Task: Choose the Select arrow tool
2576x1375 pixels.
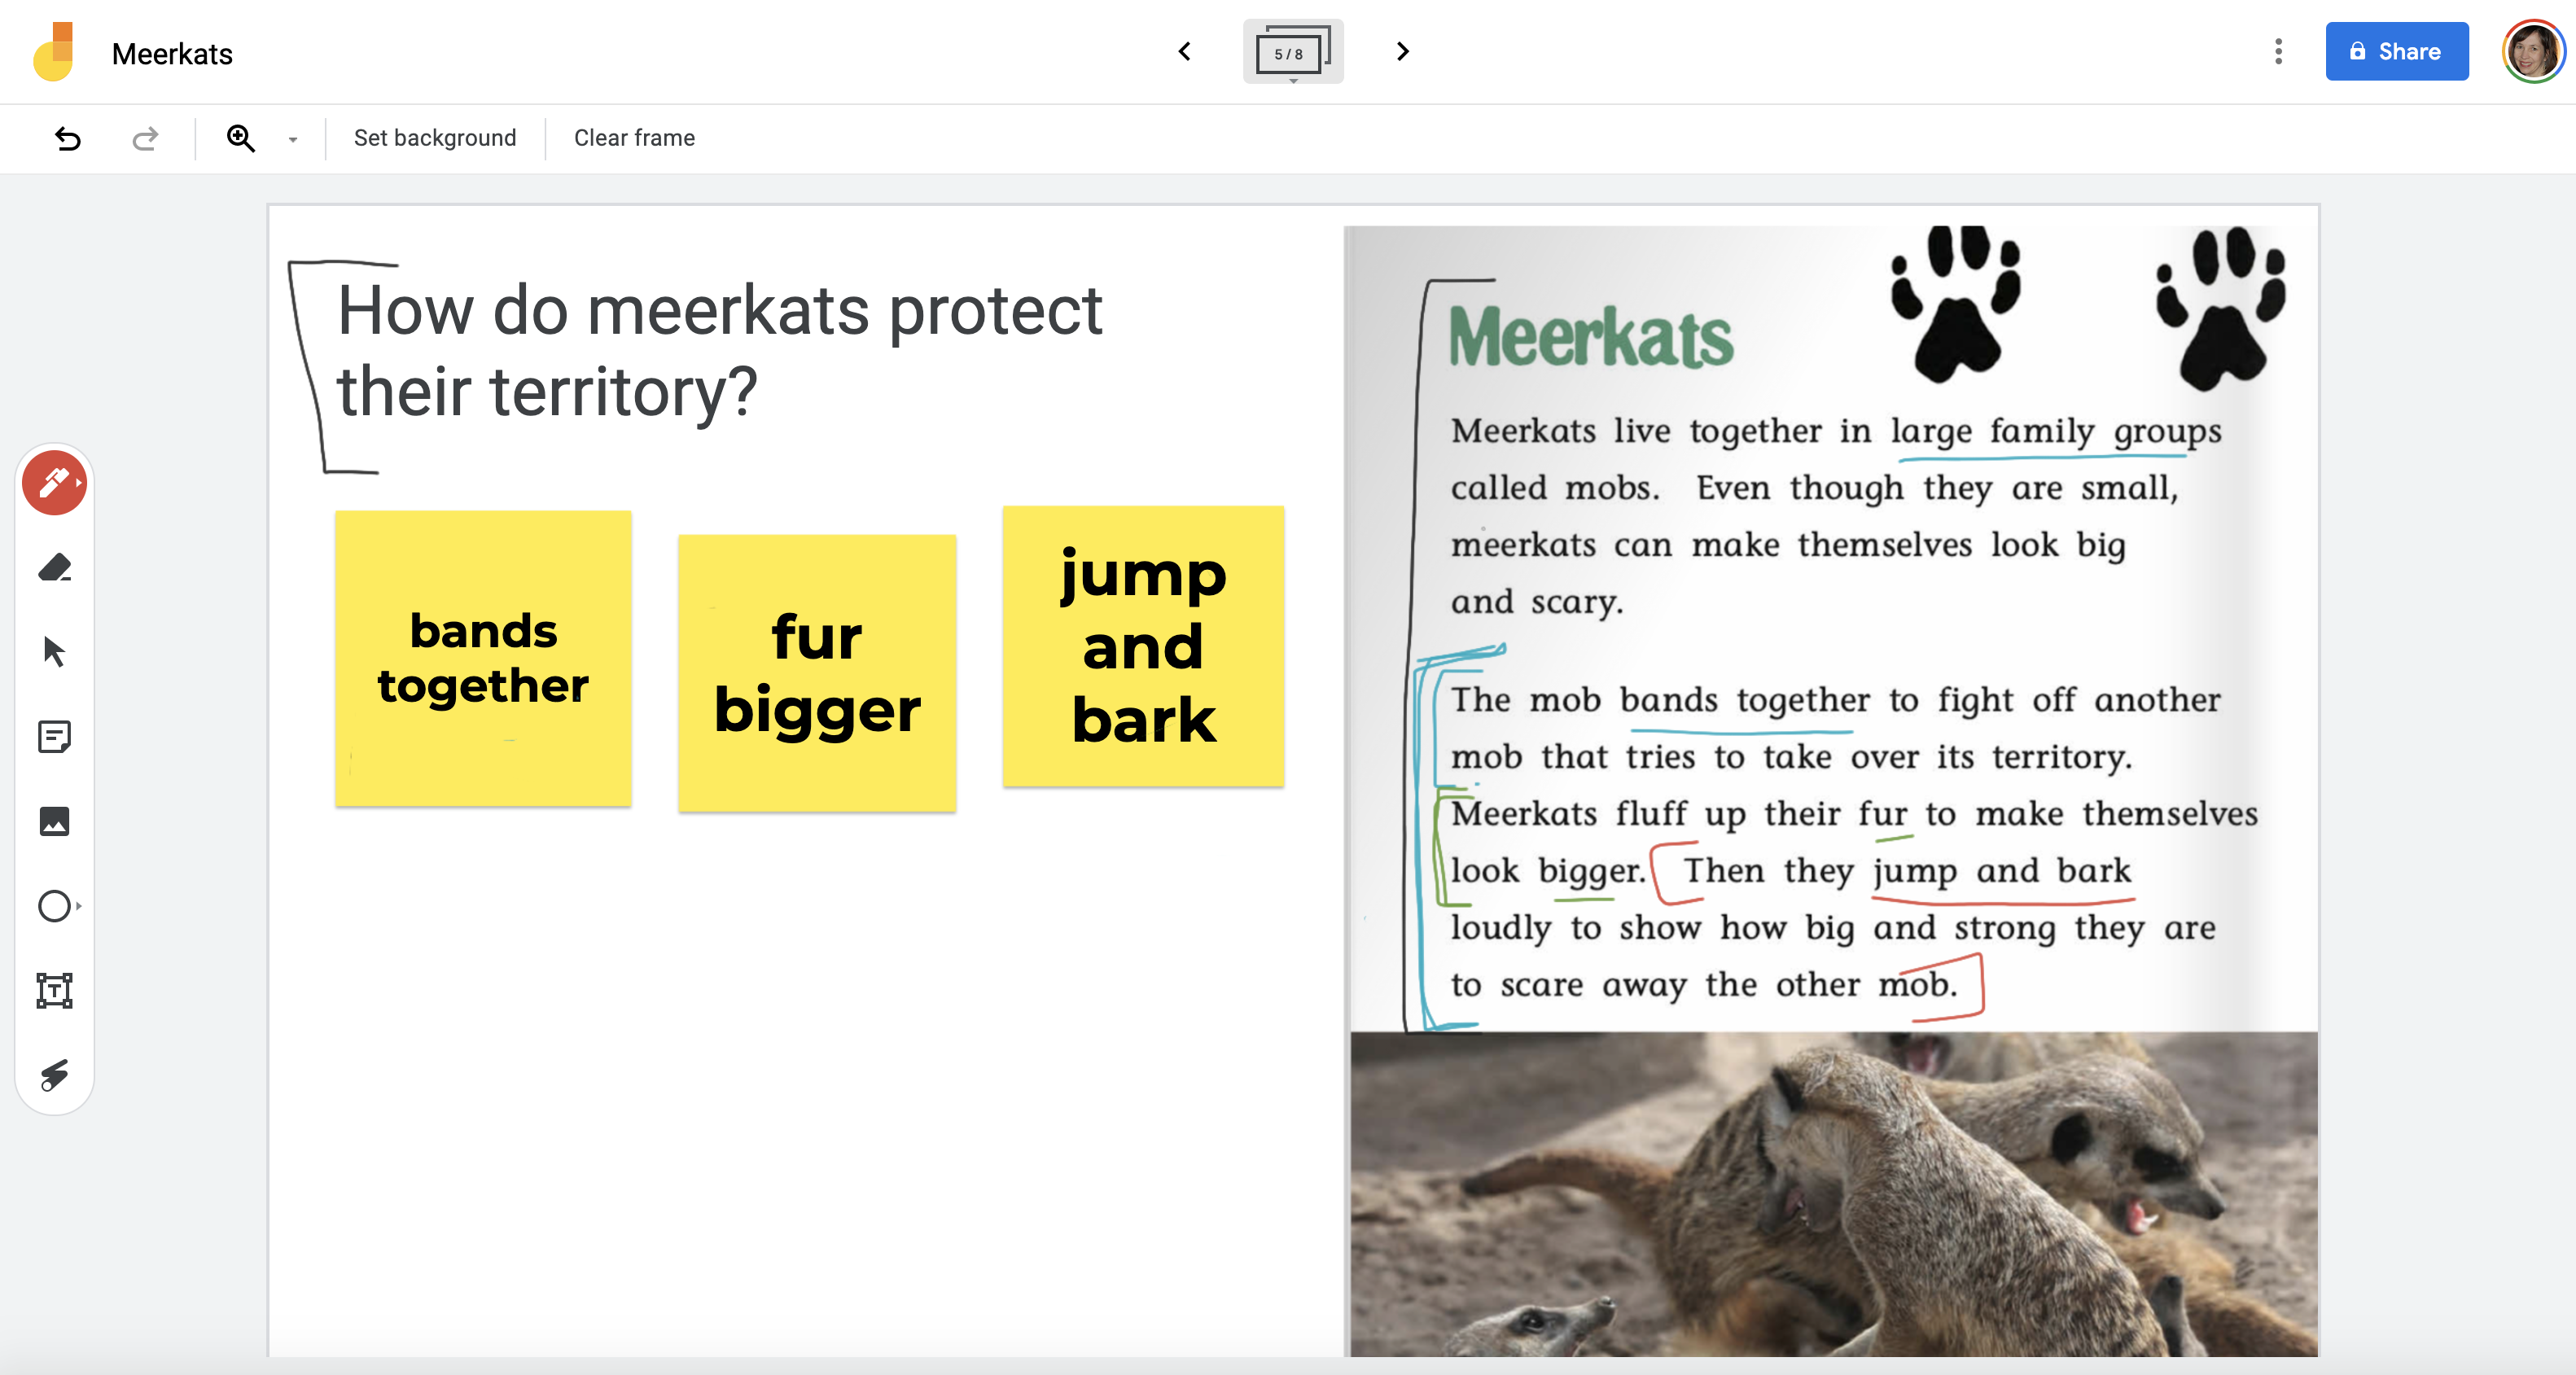Action: (54, 652)
